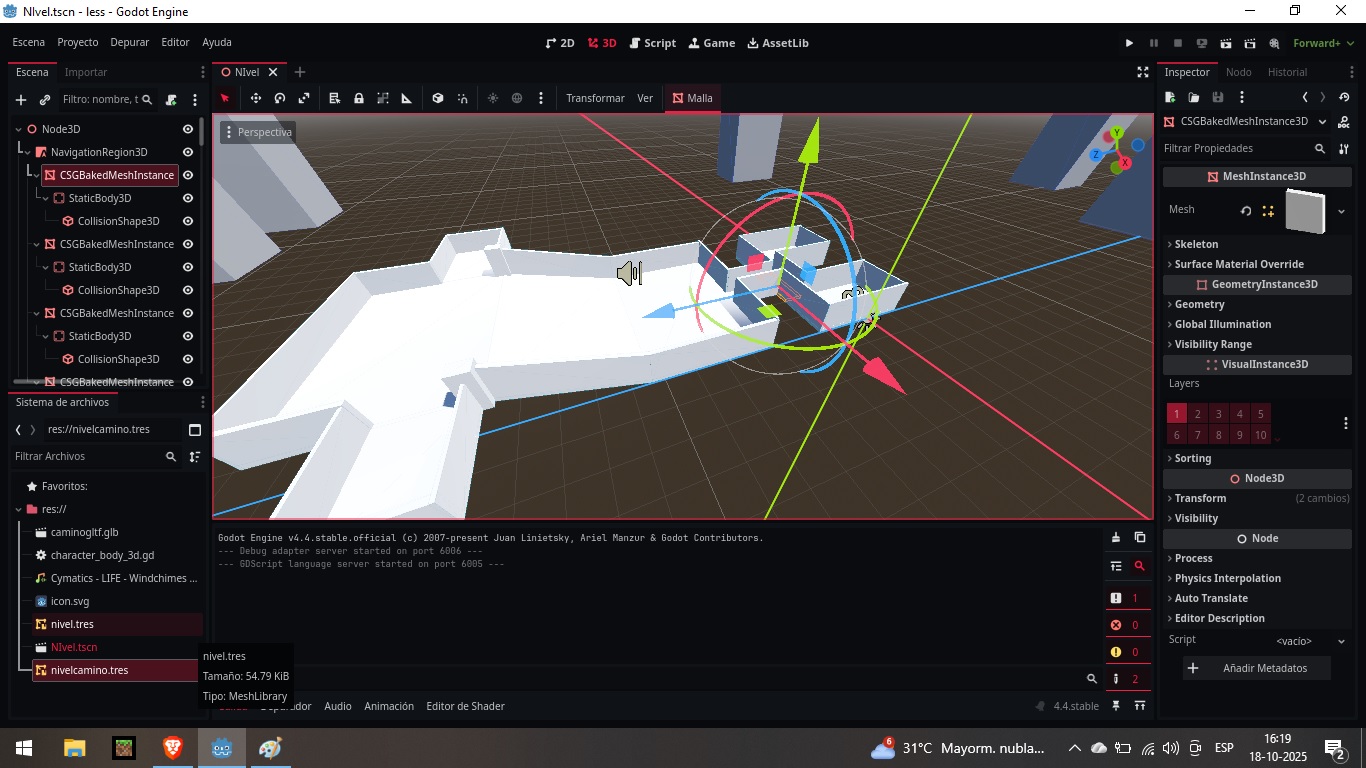Switch to the Script workspace

click(x=652, y=43)
